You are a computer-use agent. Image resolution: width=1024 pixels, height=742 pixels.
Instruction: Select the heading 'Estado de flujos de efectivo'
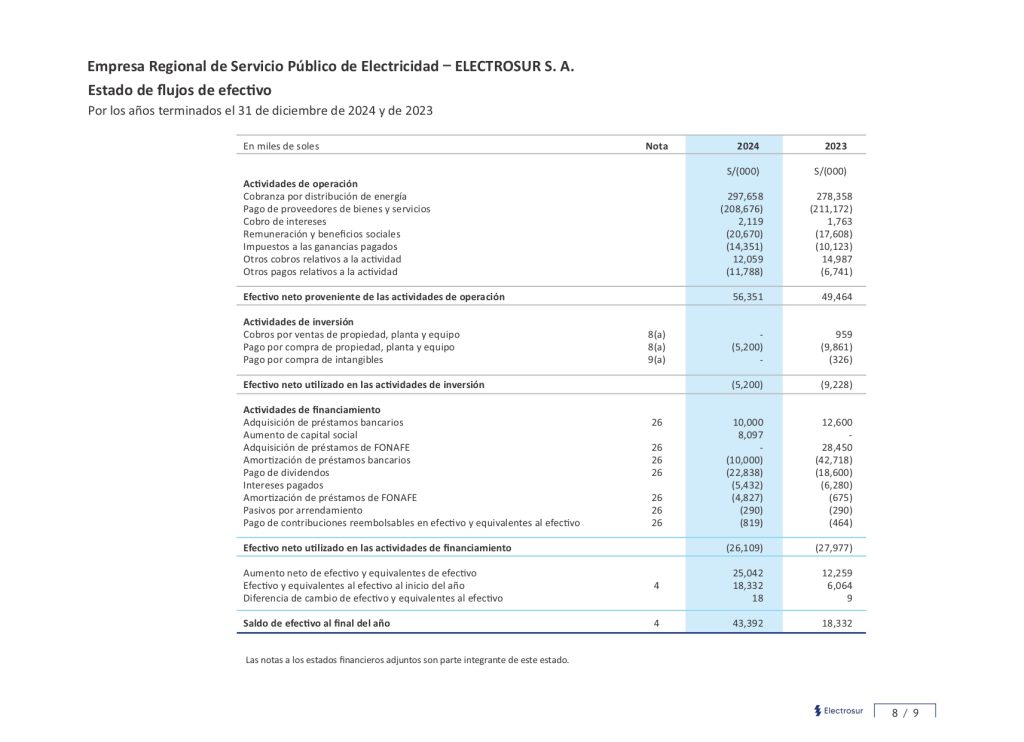(x=180, y=90)
